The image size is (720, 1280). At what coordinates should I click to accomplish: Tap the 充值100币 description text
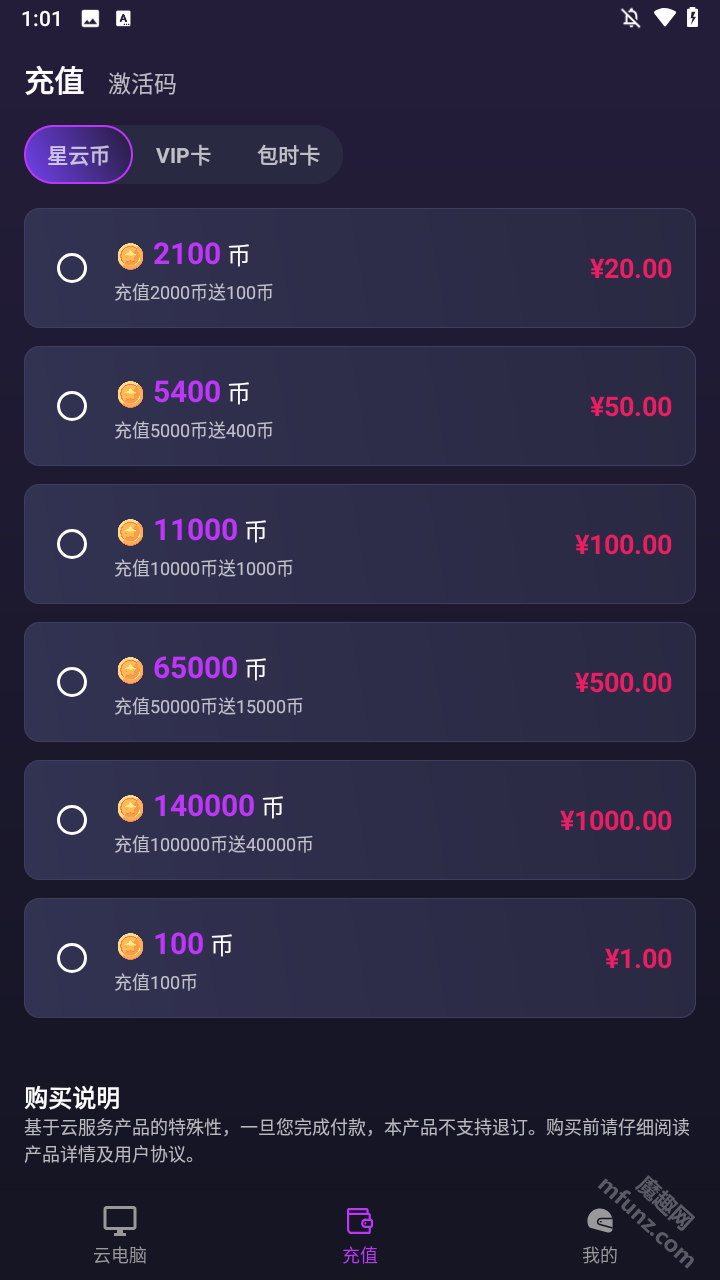click(155, 983)
